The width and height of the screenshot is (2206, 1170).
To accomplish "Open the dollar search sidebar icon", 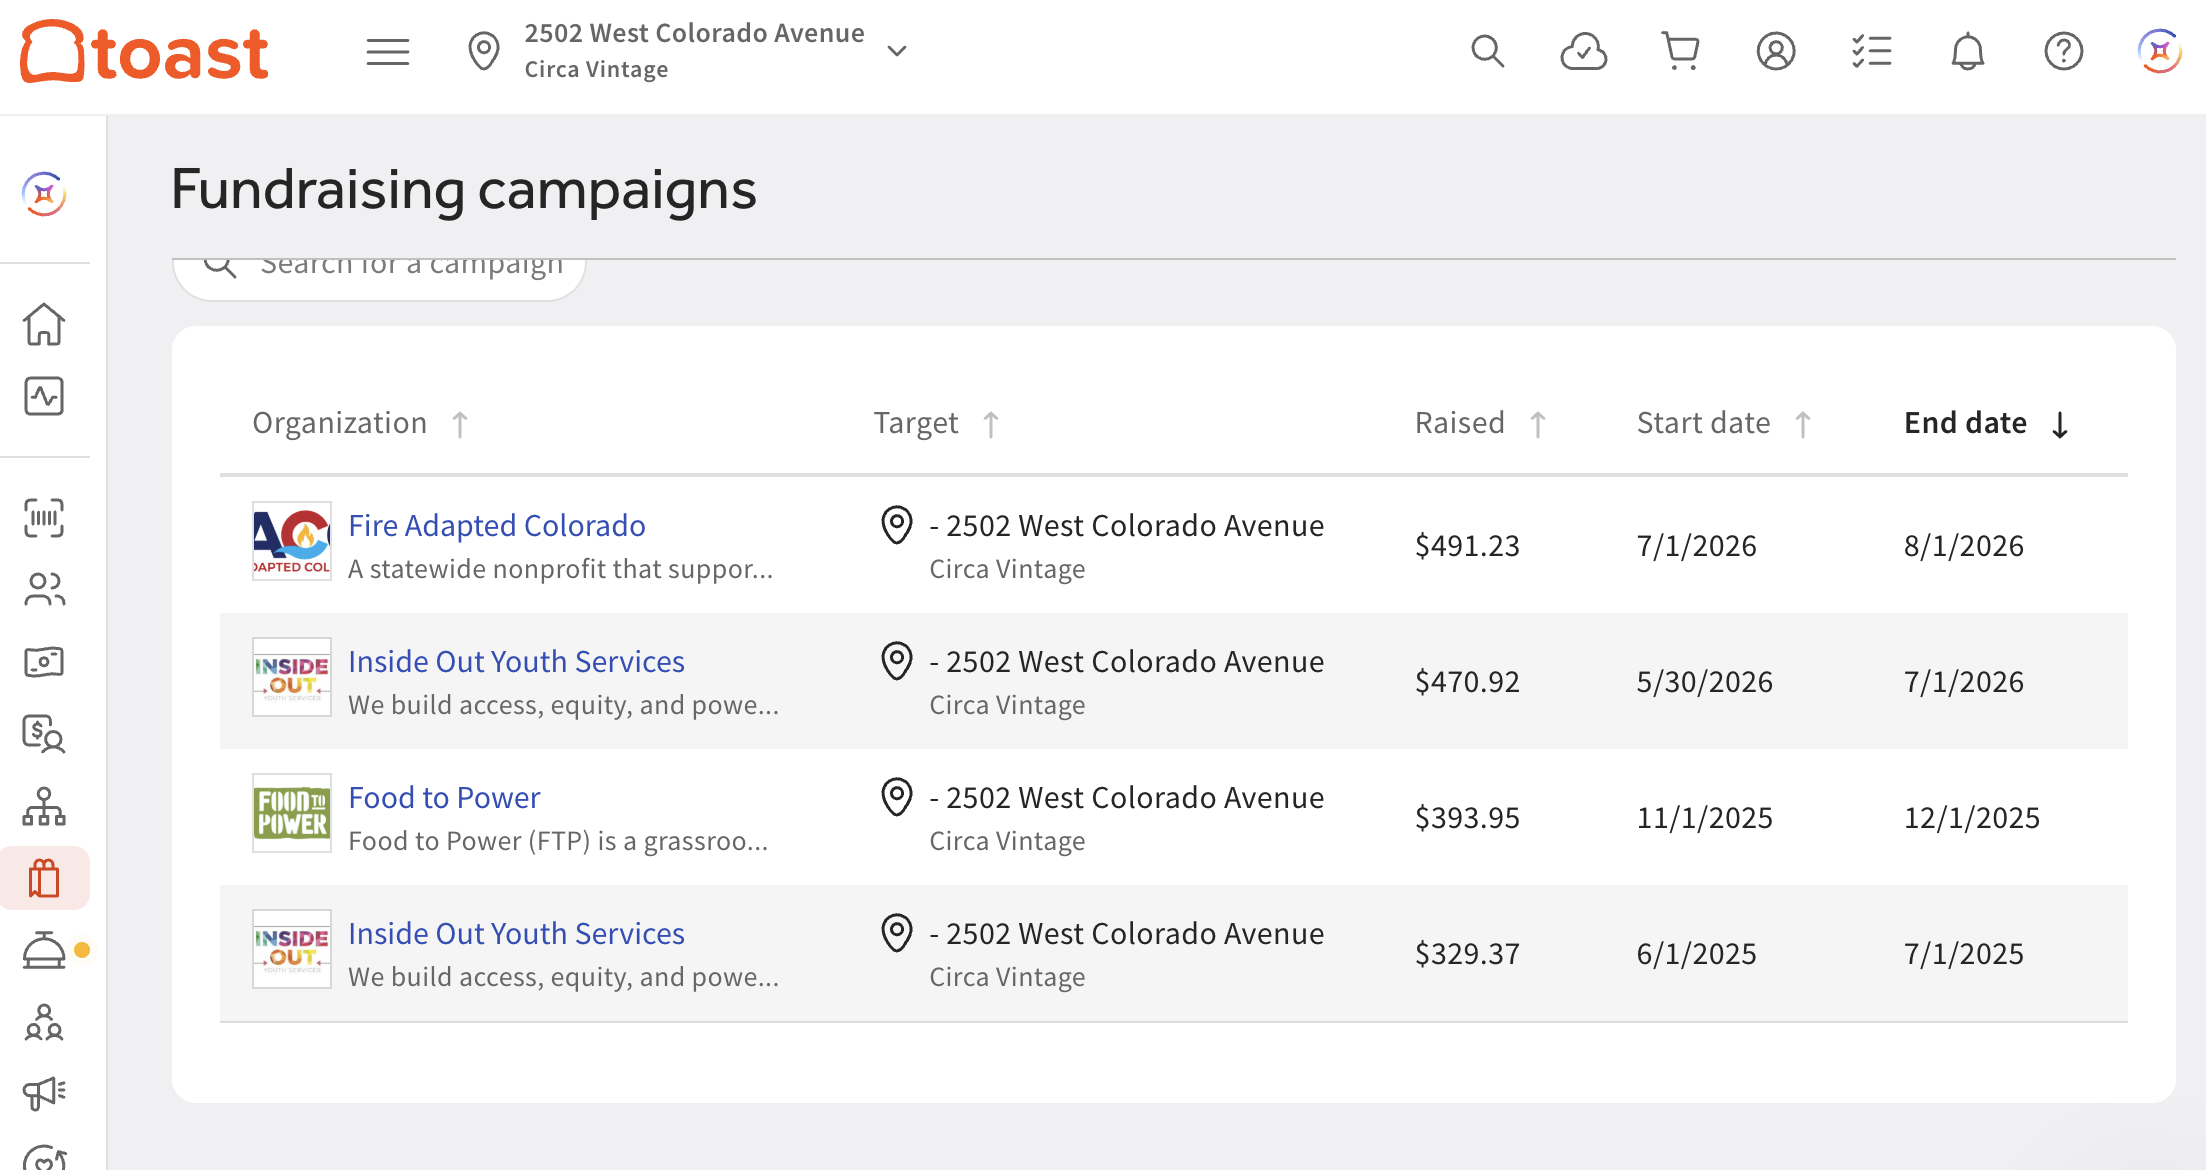I will click(x=44, y=734).
